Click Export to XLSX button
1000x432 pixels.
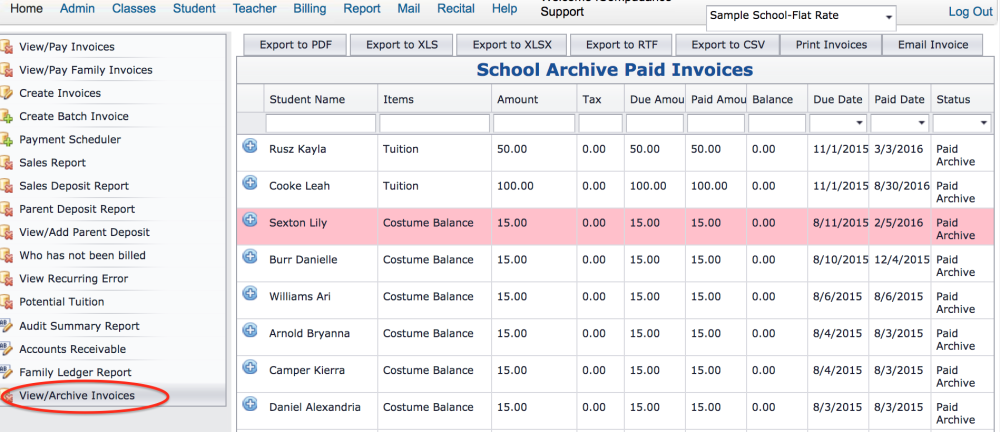pyautogui.click(x=512, y=45)
